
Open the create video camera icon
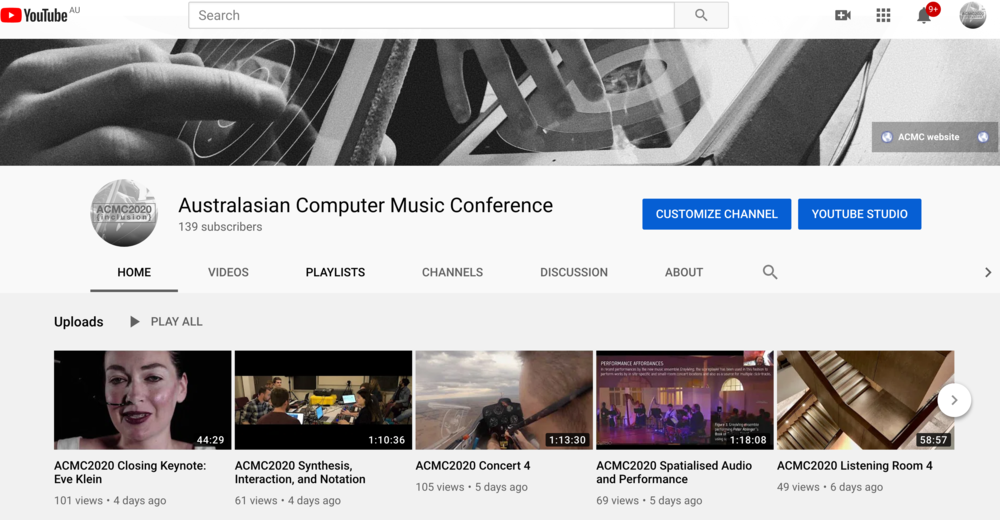pyautogui.click(x=843, y=15)
